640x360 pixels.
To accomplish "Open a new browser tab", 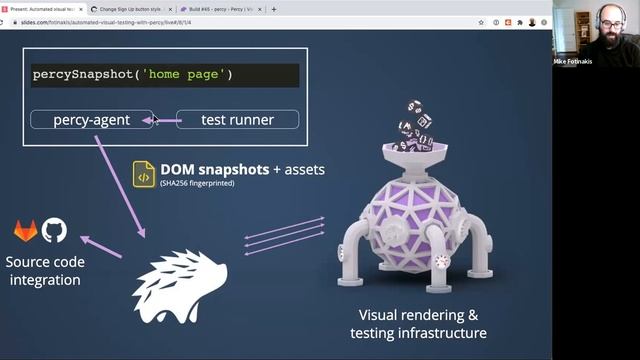I will tap(274, 9).
